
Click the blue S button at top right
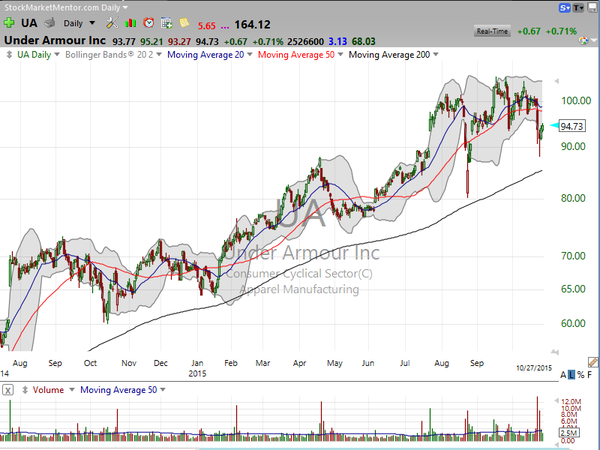point(565,8)
